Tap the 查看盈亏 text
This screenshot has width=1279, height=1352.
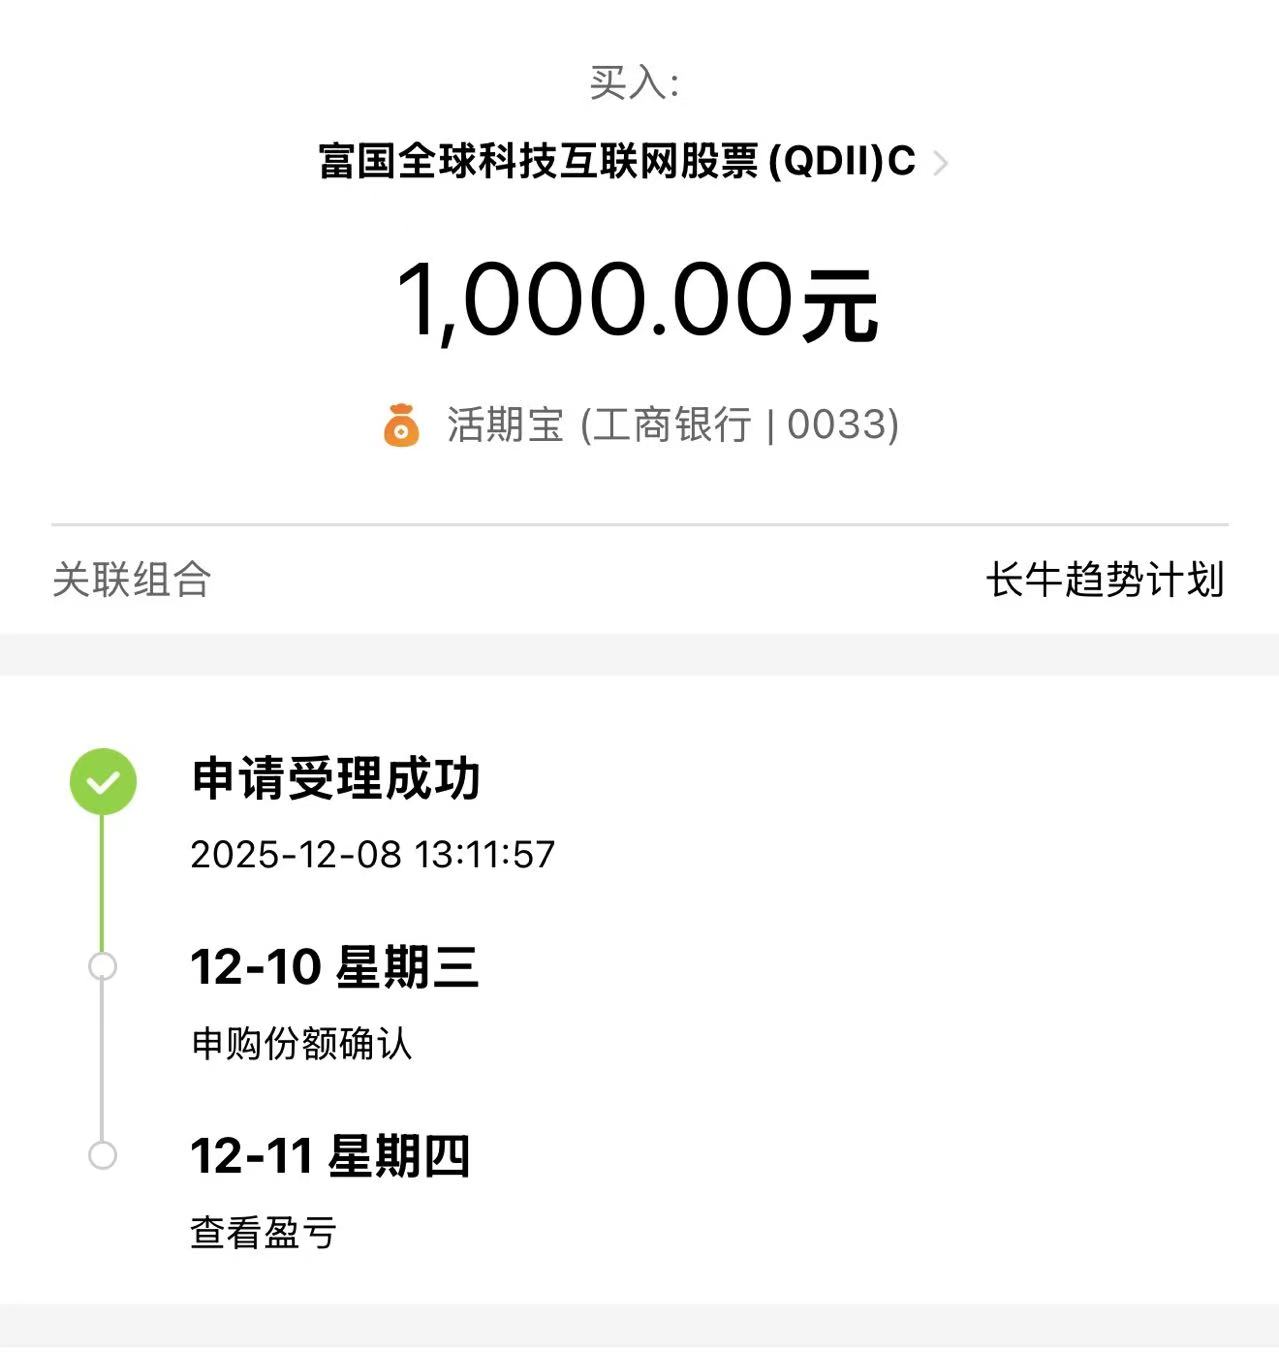pyautogui.click(x=263, y=1232)
